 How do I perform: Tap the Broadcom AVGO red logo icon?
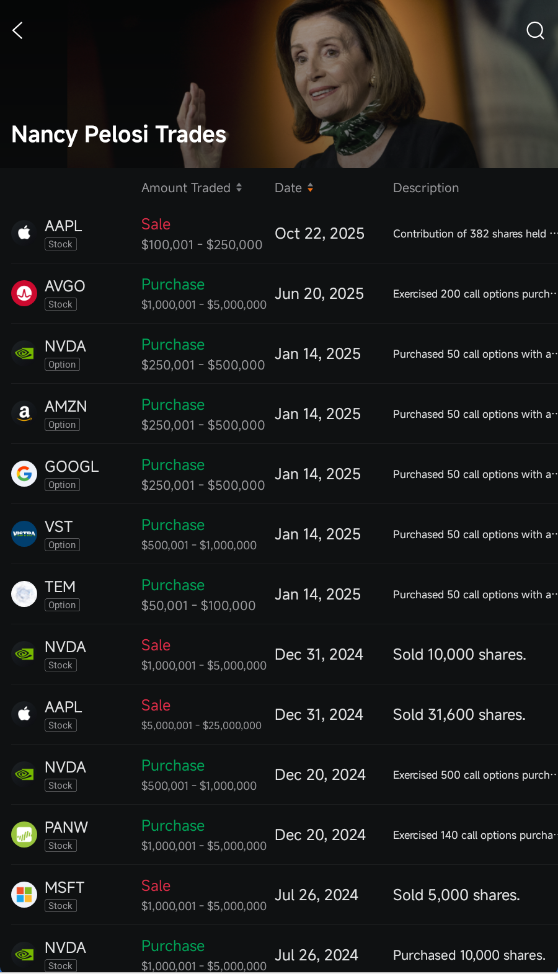[24, 293]
